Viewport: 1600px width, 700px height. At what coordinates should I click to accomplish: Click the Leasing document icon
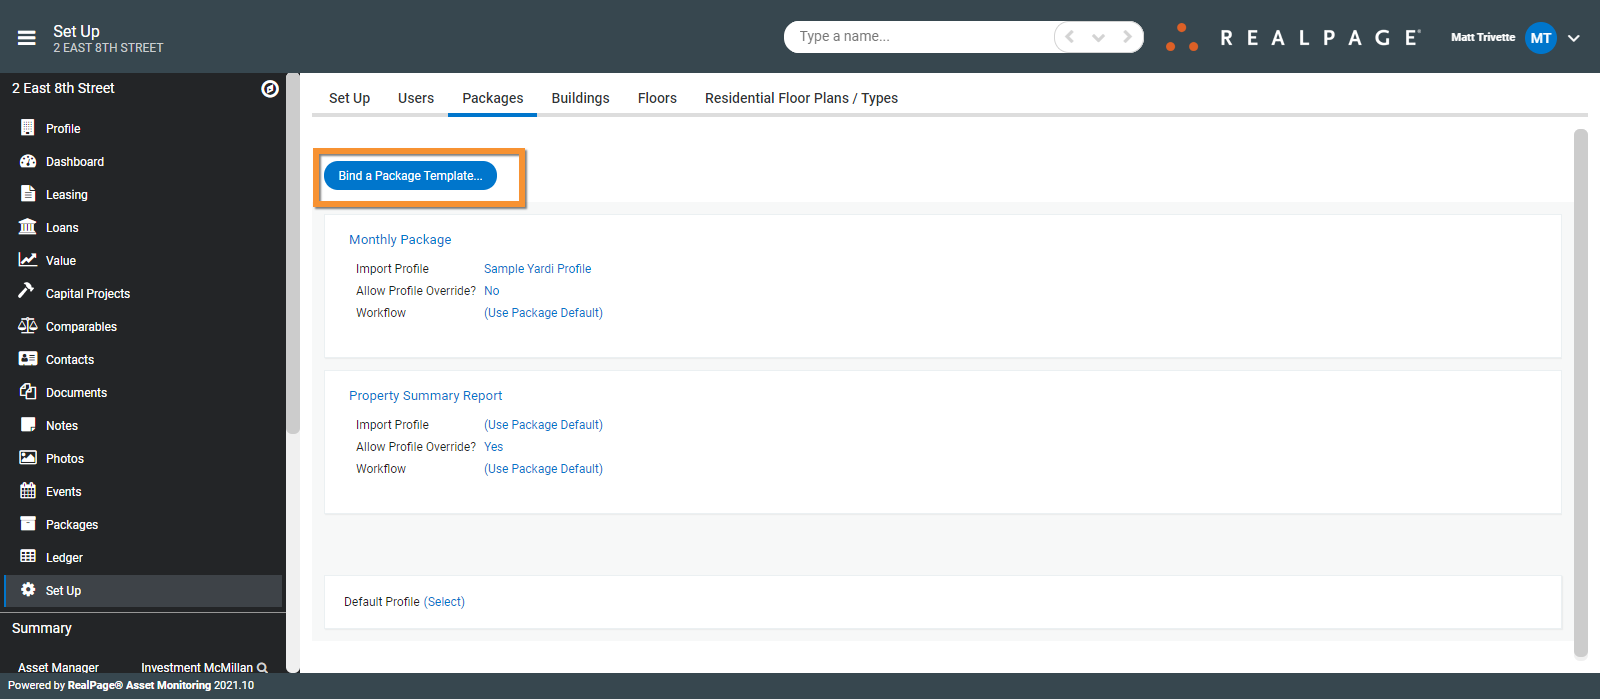[x=28, y=194]
